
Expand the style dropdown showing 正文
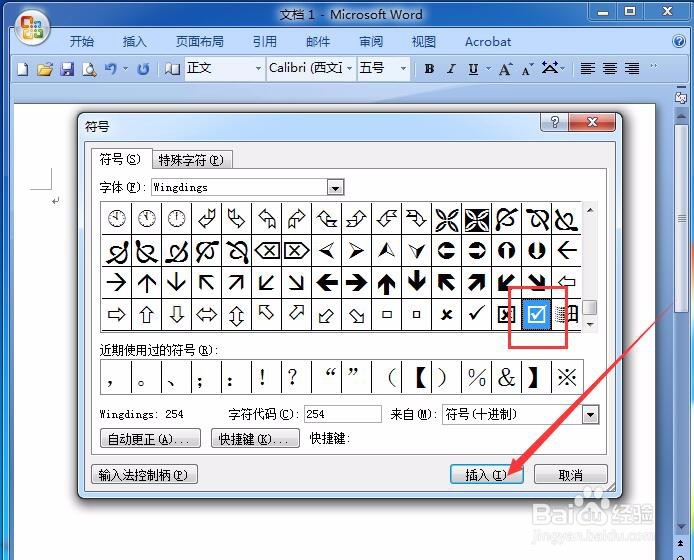[258, 69]
